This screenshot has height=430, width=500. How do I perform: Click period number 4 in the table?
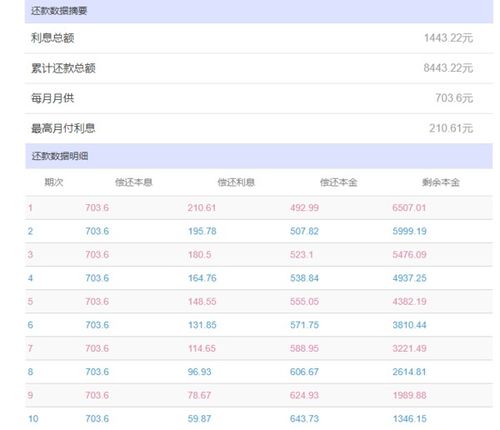pyautogui.click(x=30, y=278)
